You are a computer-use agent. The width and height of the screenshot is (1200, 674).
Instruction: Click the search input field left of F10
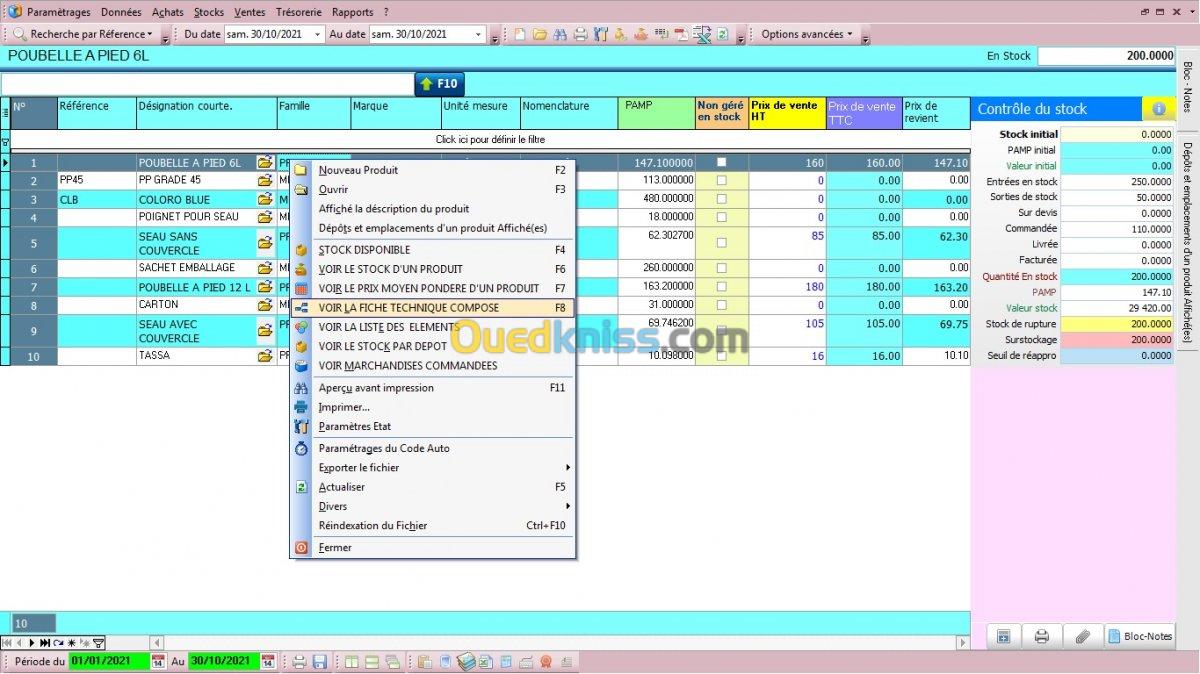coord(207,84)
